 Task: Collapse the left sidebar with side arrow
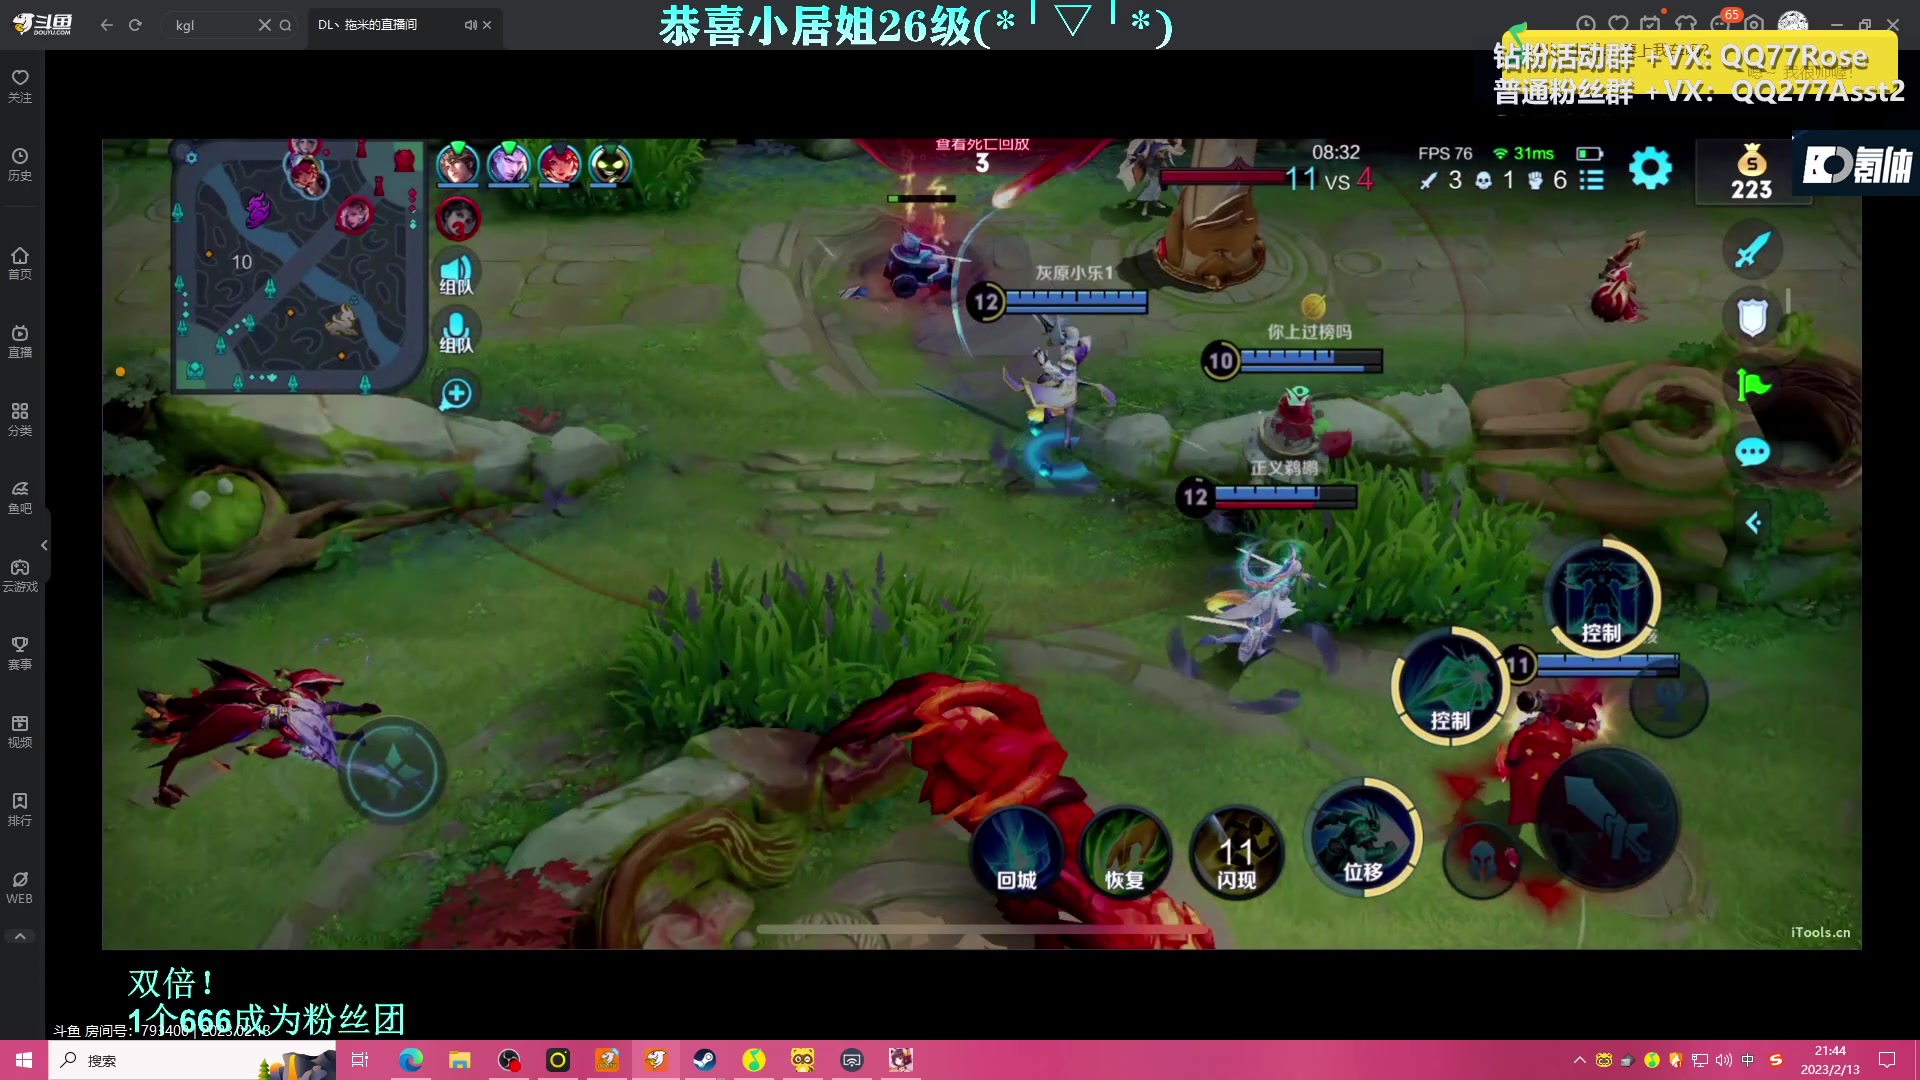point(44,545)
